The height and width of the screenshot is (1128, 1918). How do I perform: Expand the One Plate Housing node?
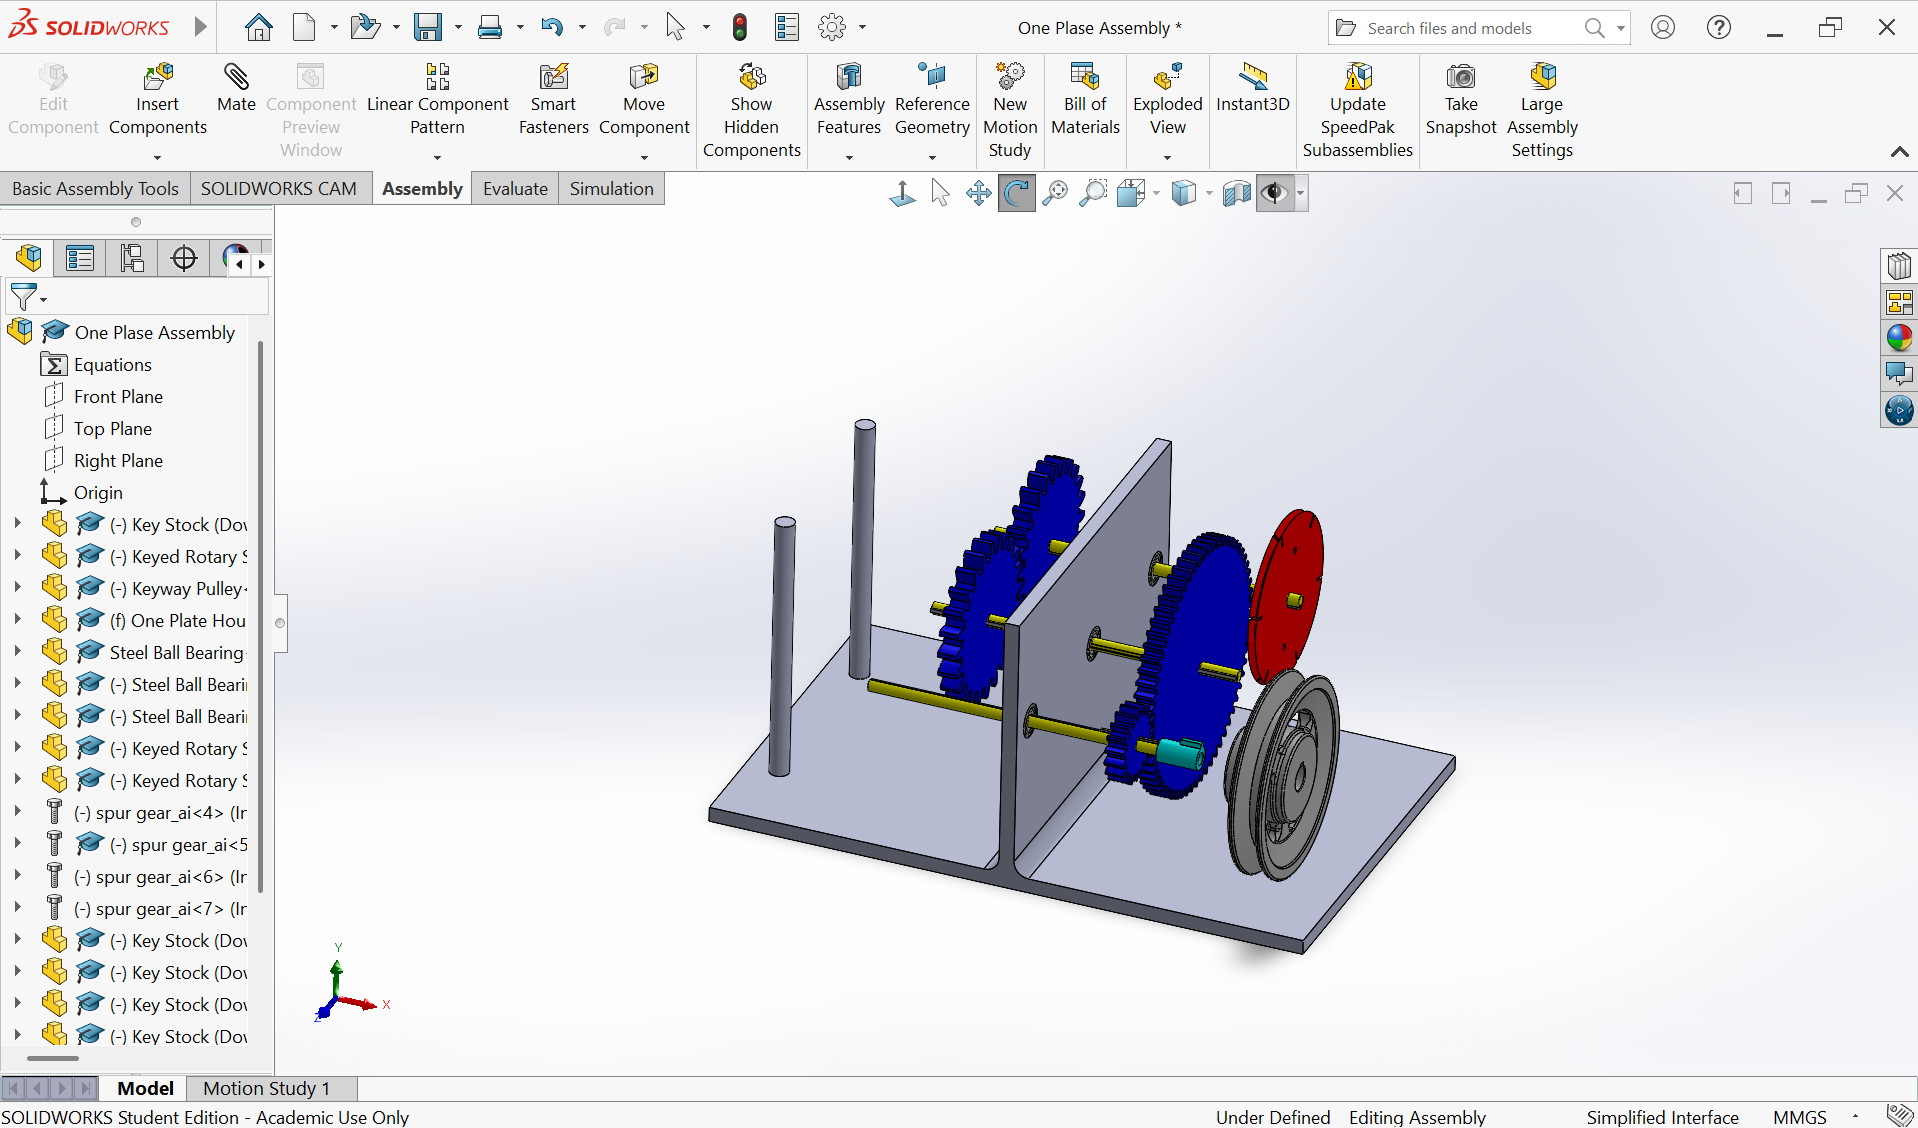click(17, 620)
